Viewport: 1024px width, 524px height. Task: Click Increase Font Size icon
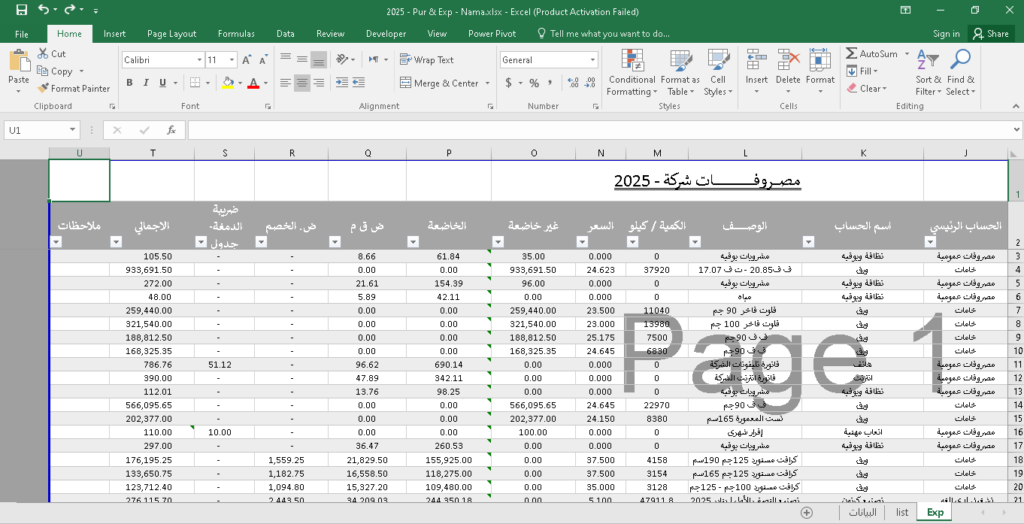pyautogui.click(x=247, y=60)
